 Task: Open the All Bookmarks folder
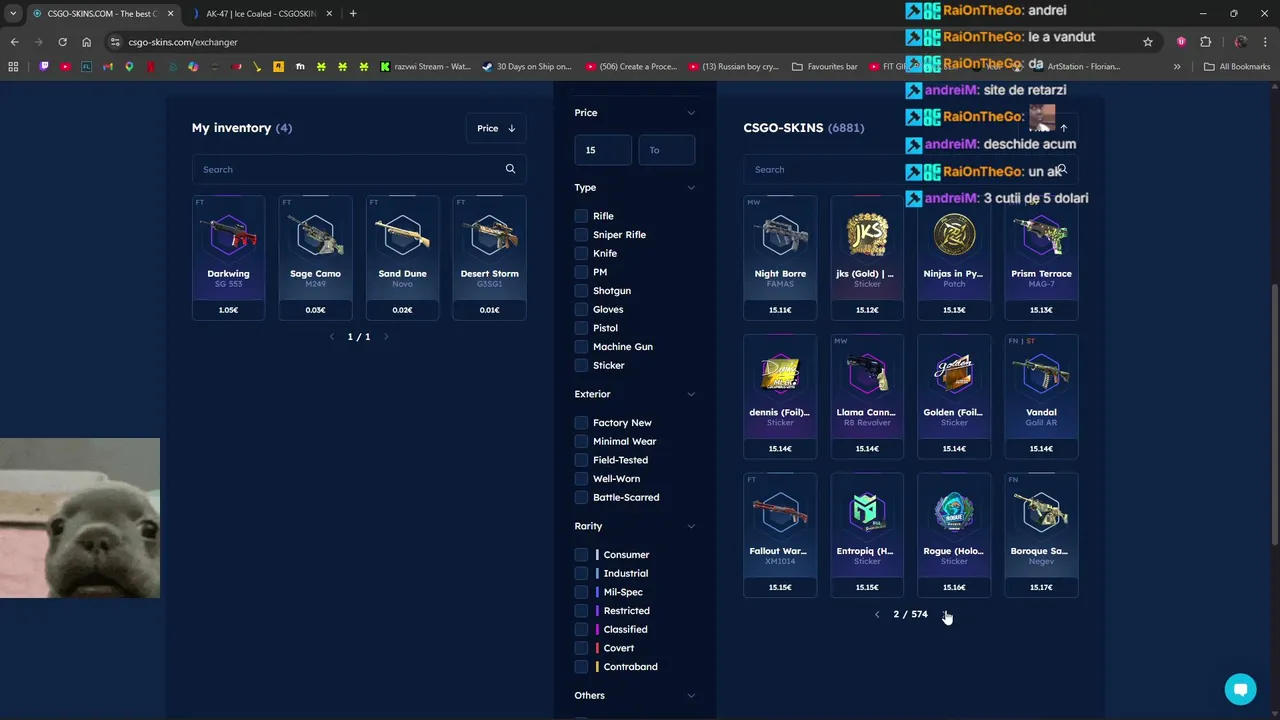point(1237,67)
